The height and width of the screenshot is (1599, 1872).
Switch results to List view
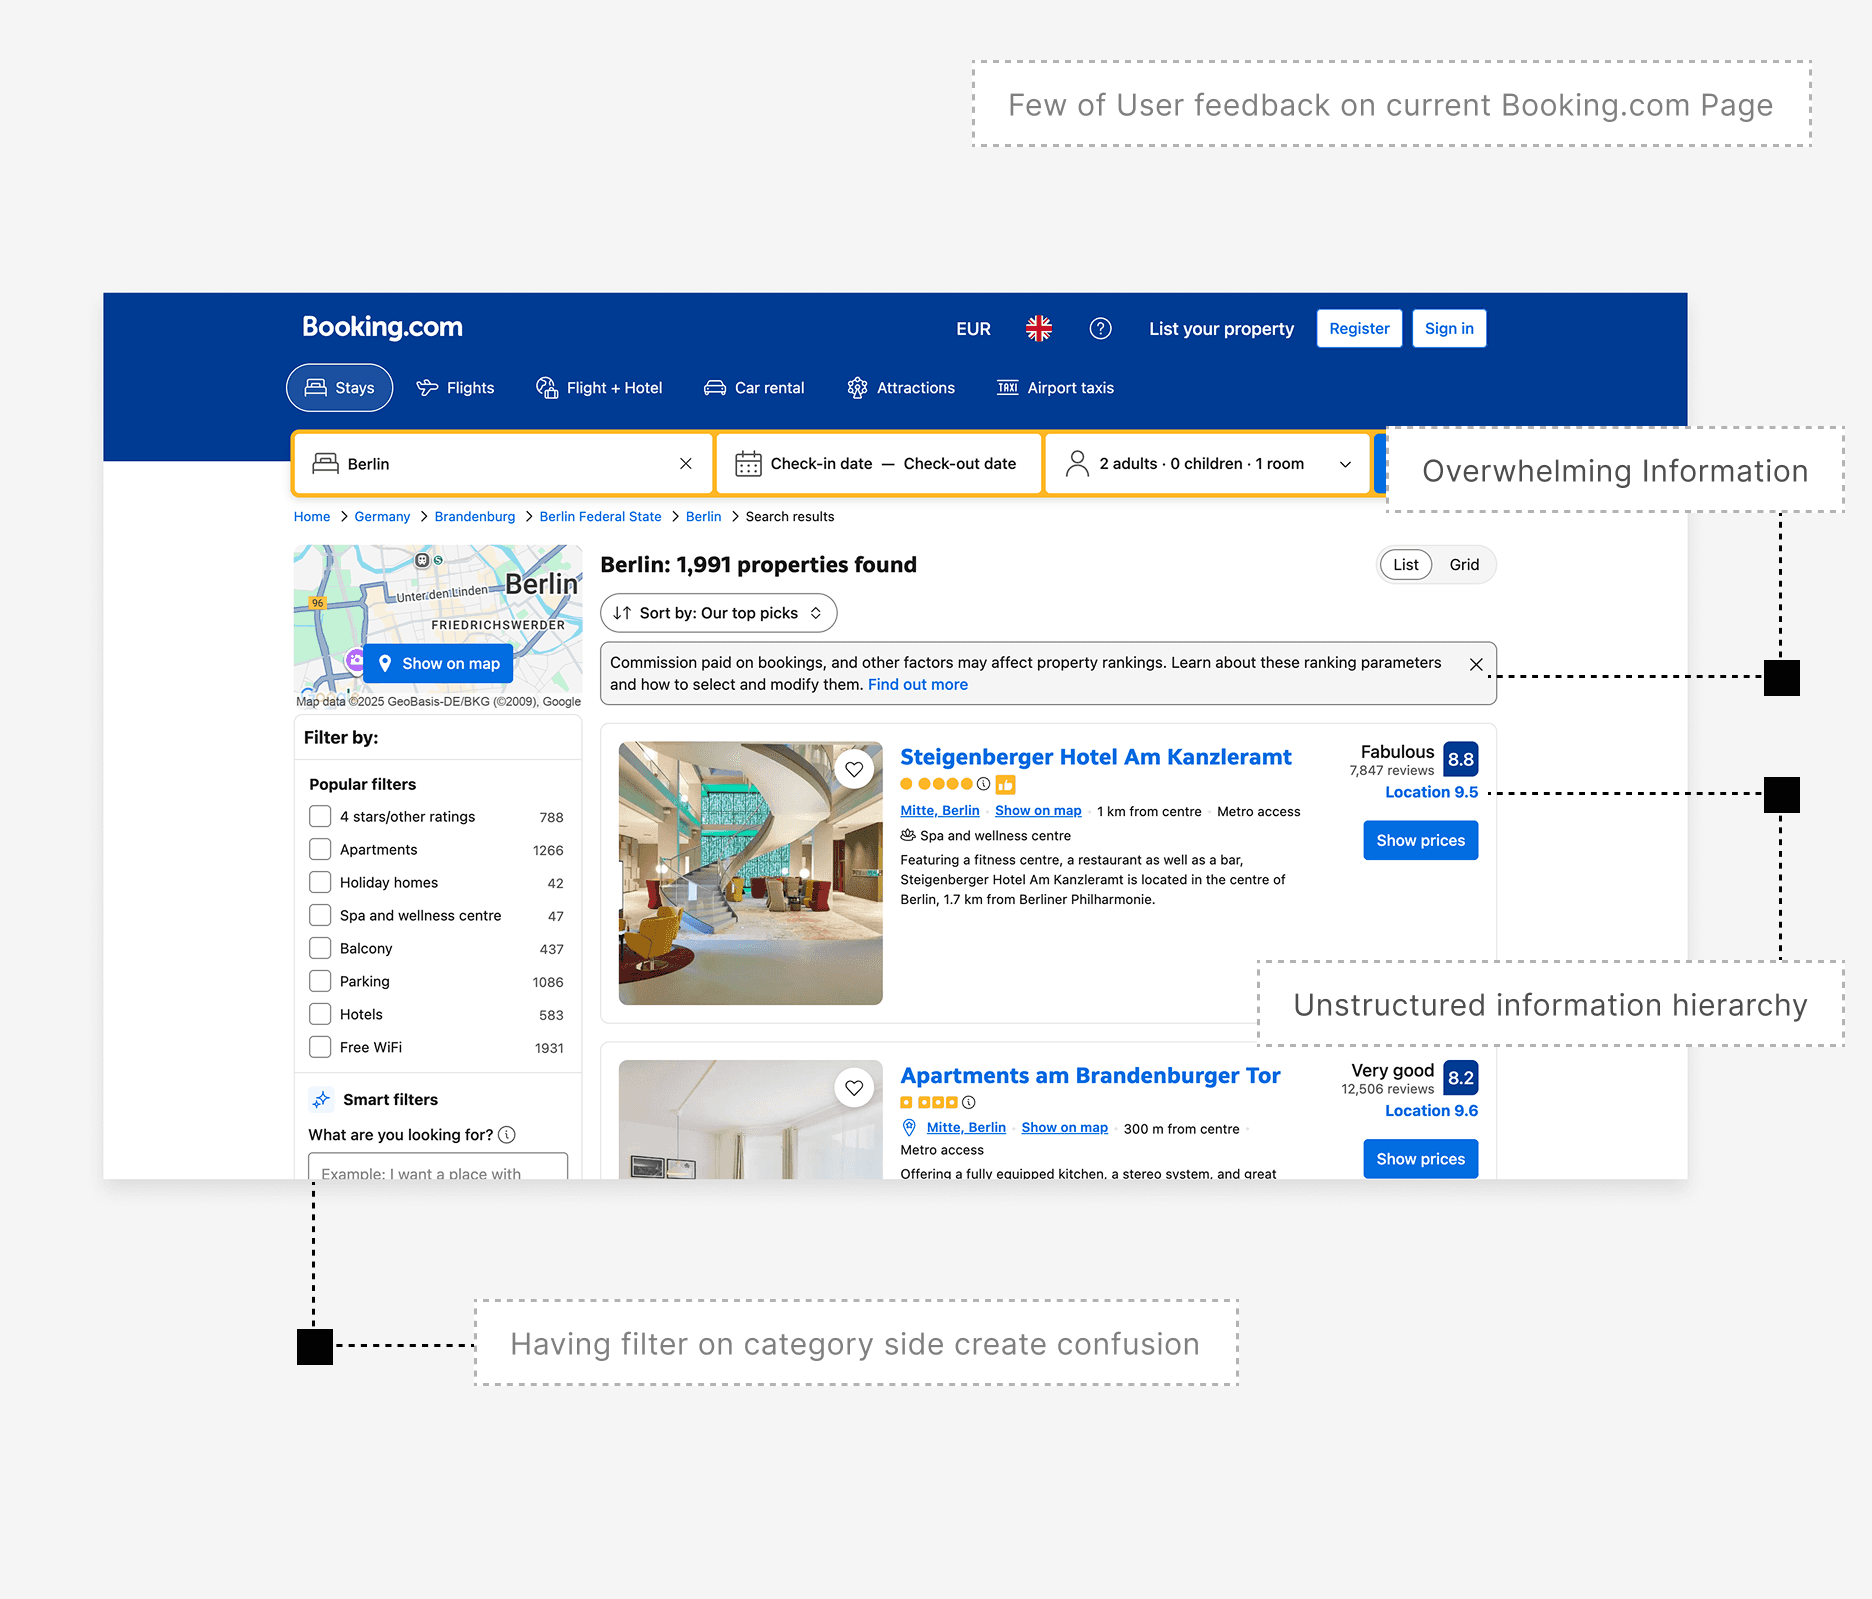click(x=1406, y=565)
